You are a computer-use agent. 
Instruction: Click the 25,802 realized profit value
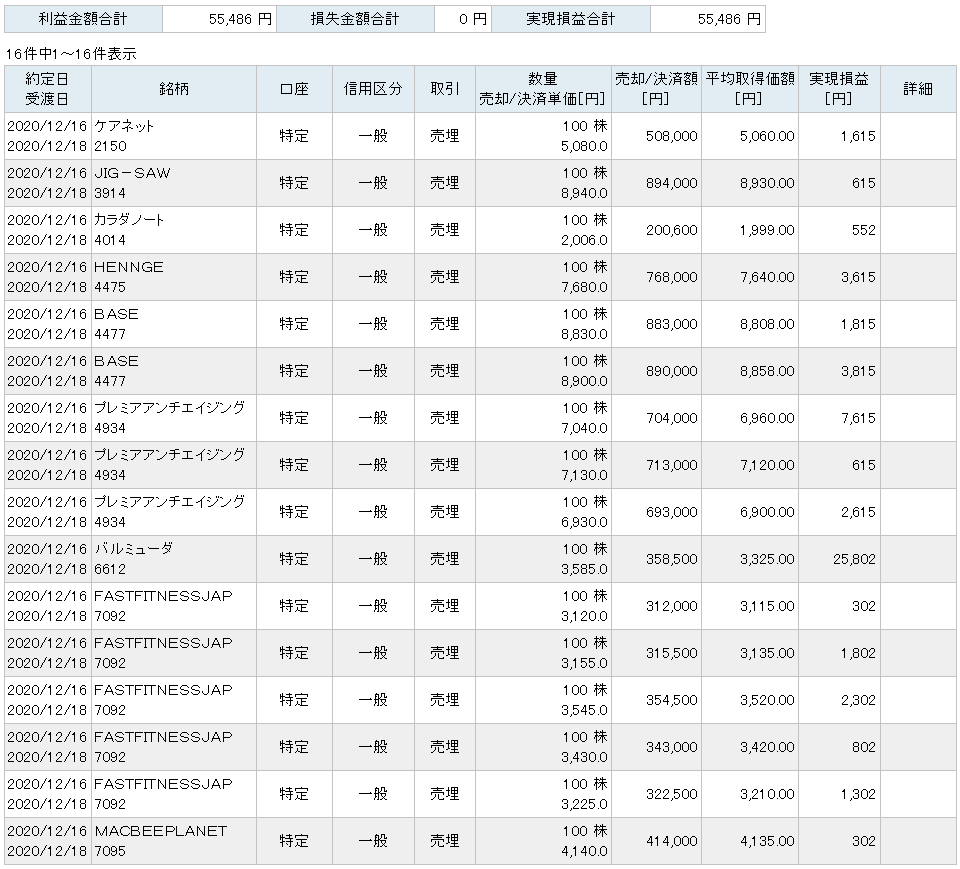(854, 559)
